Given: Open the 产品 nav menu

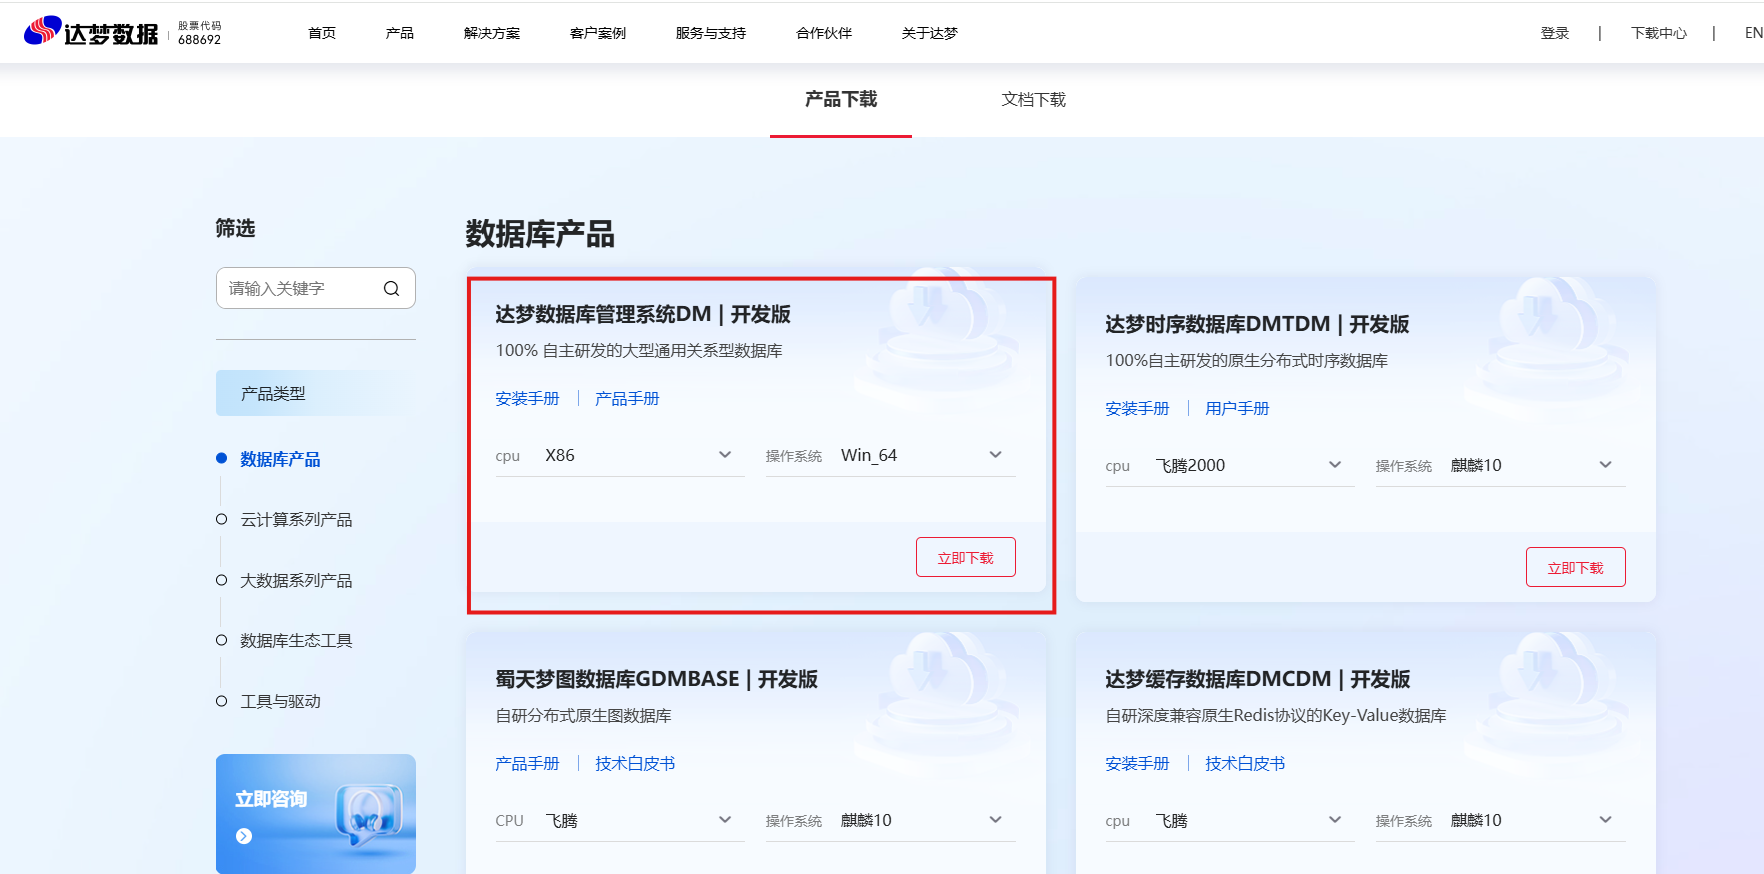Looking at the screenshot, I should click(x=400, y=33).
